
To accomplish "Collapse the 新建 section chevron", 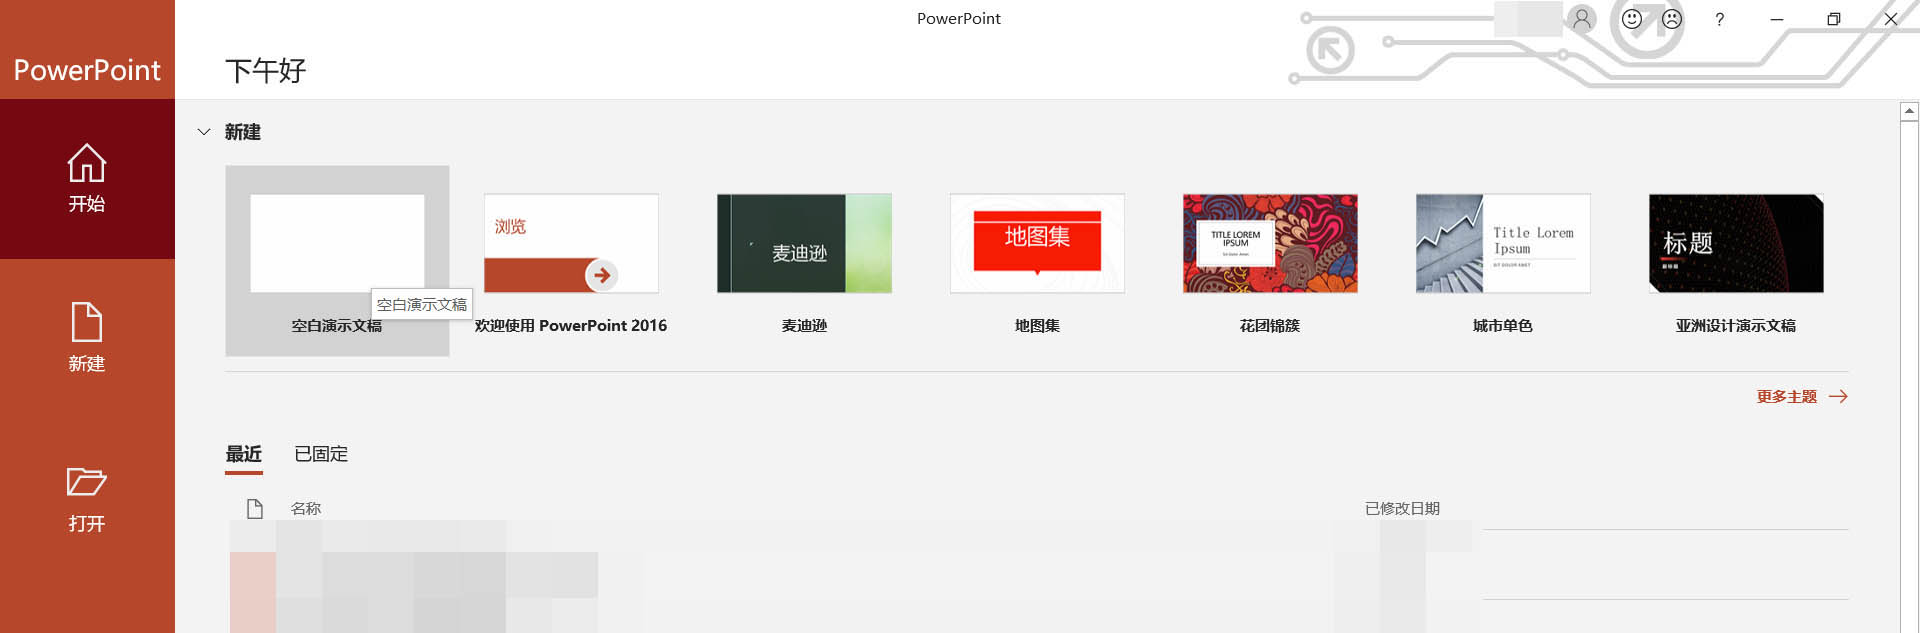I will [x=204, y=132].
